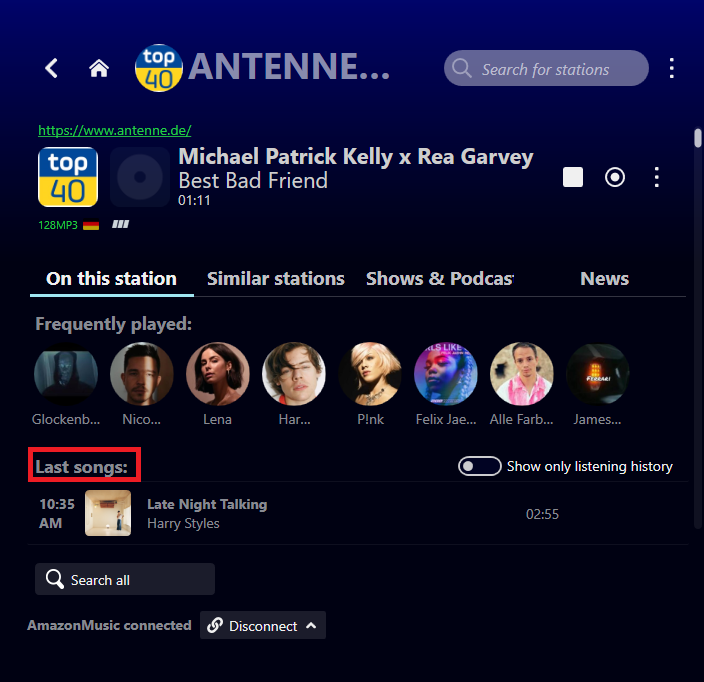Screen dimensions: 704x682
Task: Click the Frequently played heading
Action: tap(114, 324)
